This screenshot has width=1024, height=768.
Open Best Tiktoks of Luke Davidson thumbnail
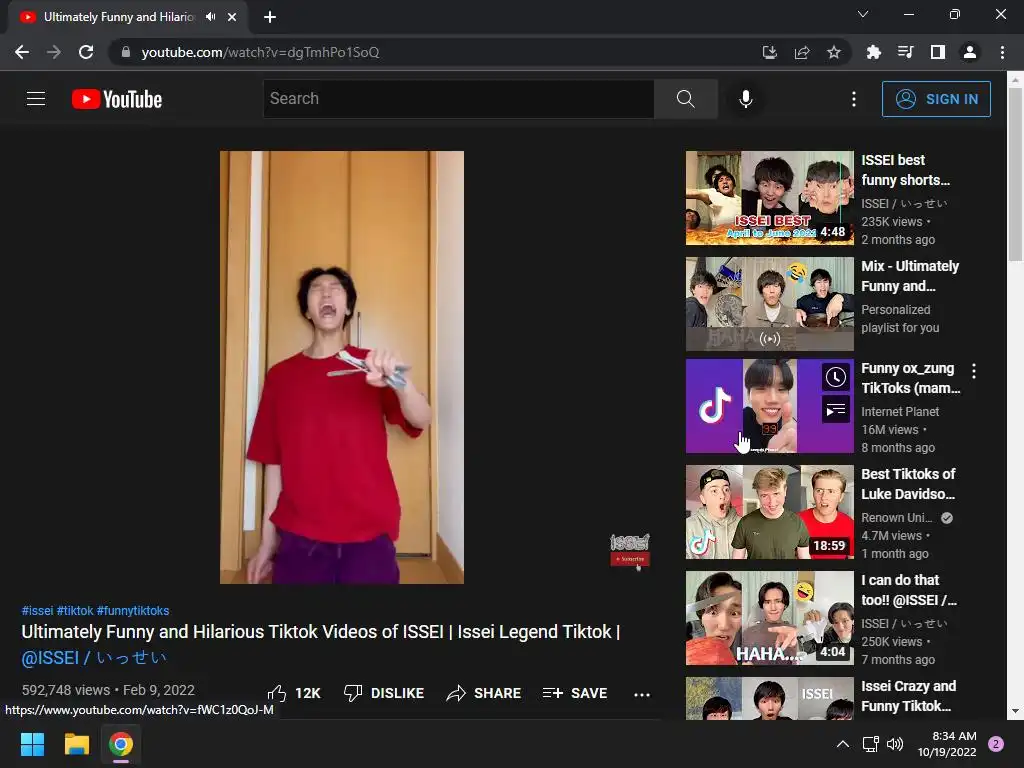[x=769, y=512]
